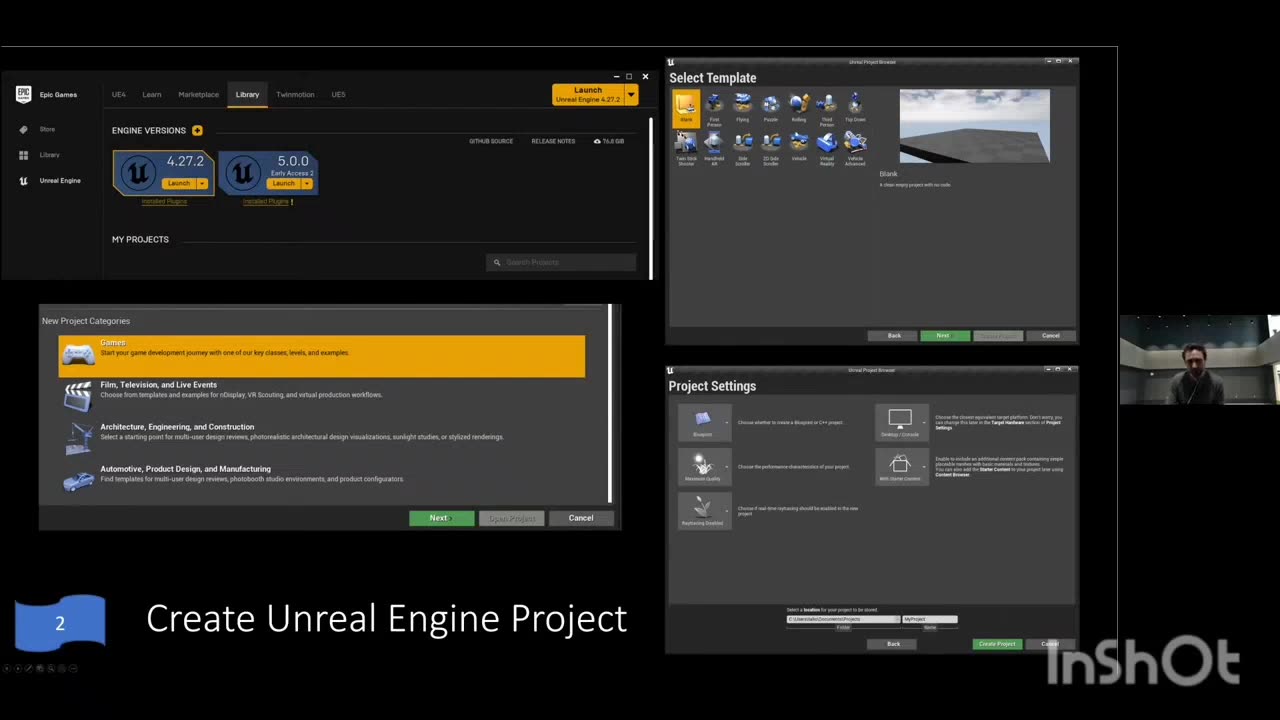
Task: Select the Games category row
Action: 322,355
